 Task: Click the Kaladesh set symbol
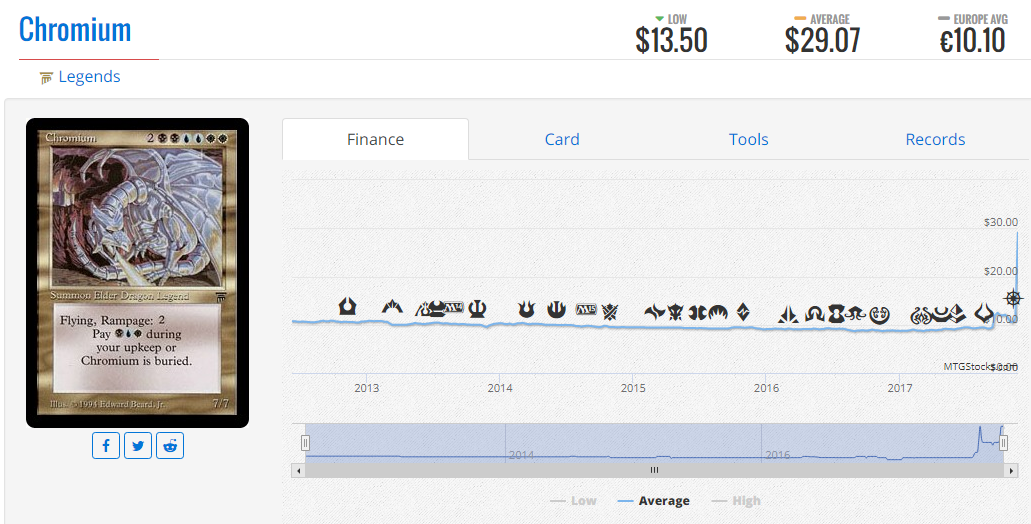[x=880, y=316]
